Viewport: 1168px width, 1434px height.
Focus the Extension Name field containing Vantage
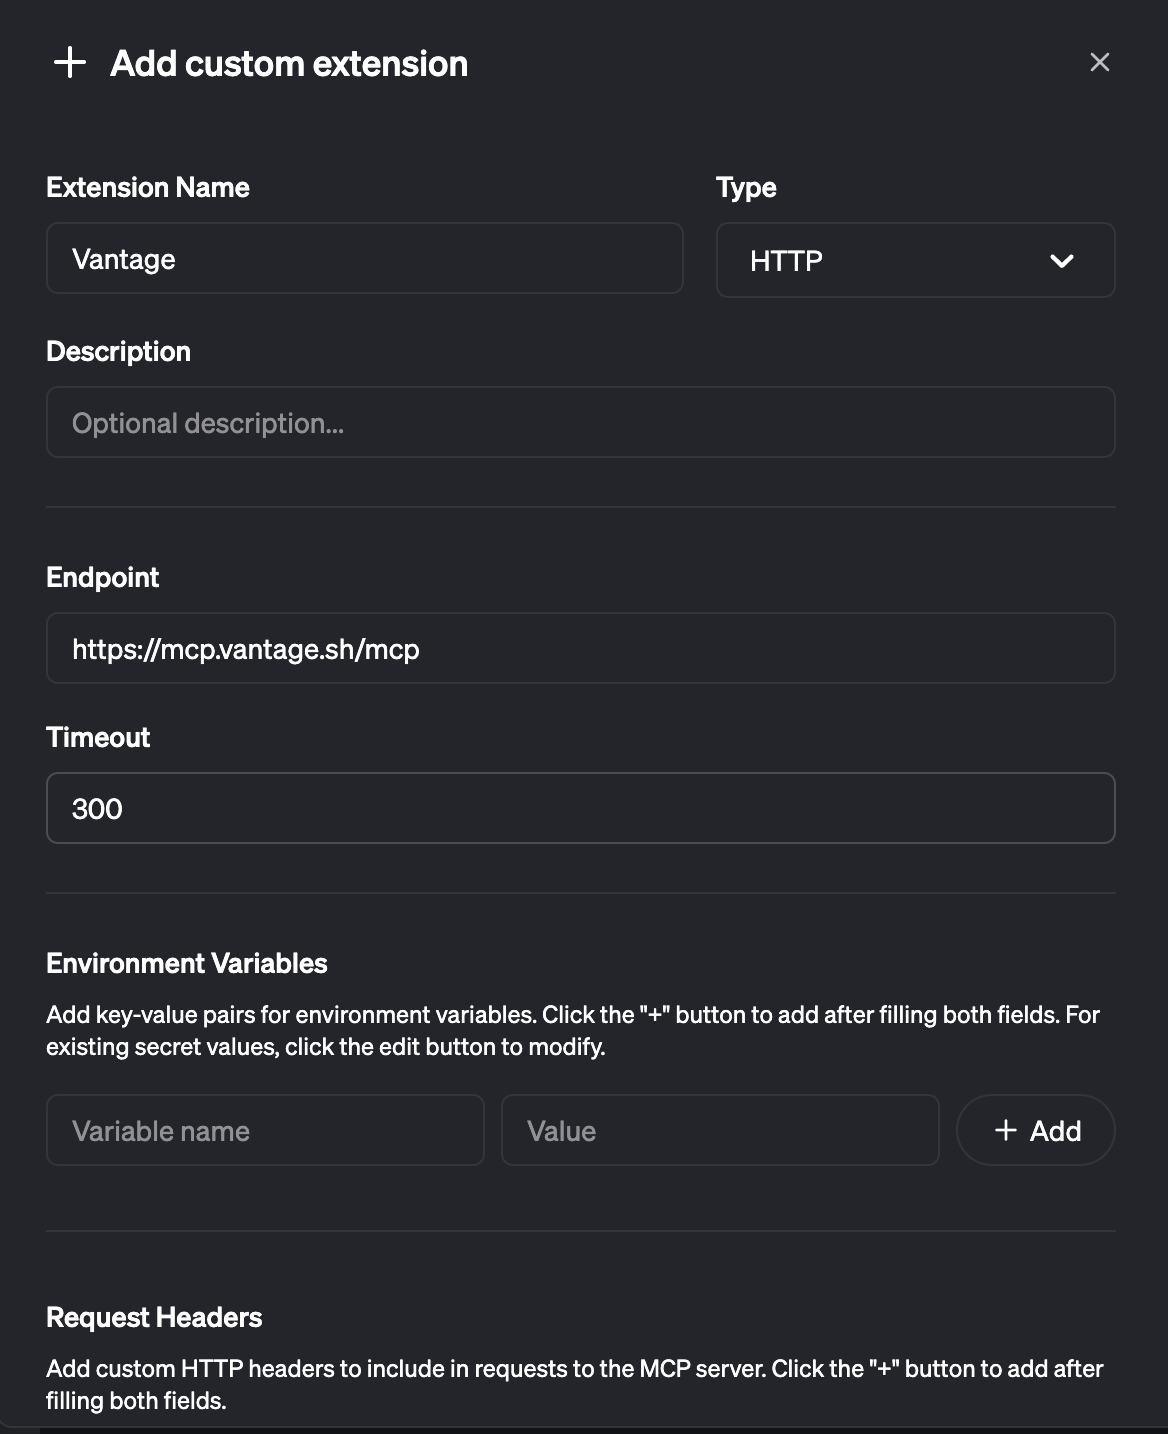pos(365,258)
